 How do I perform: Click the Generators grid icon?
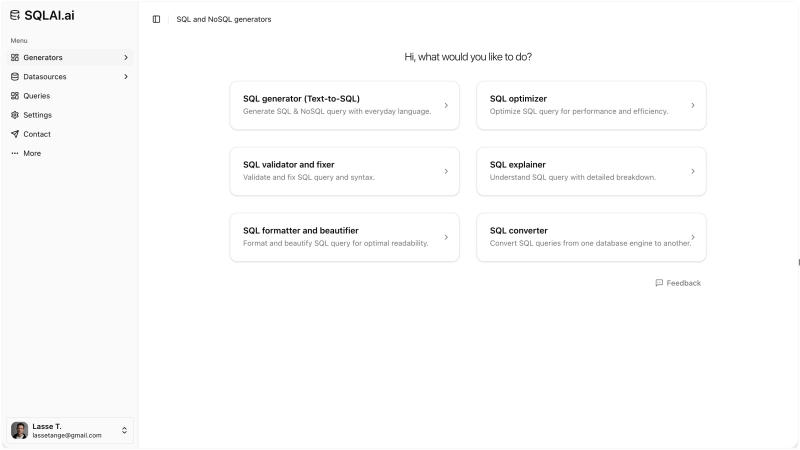(15, 58)
